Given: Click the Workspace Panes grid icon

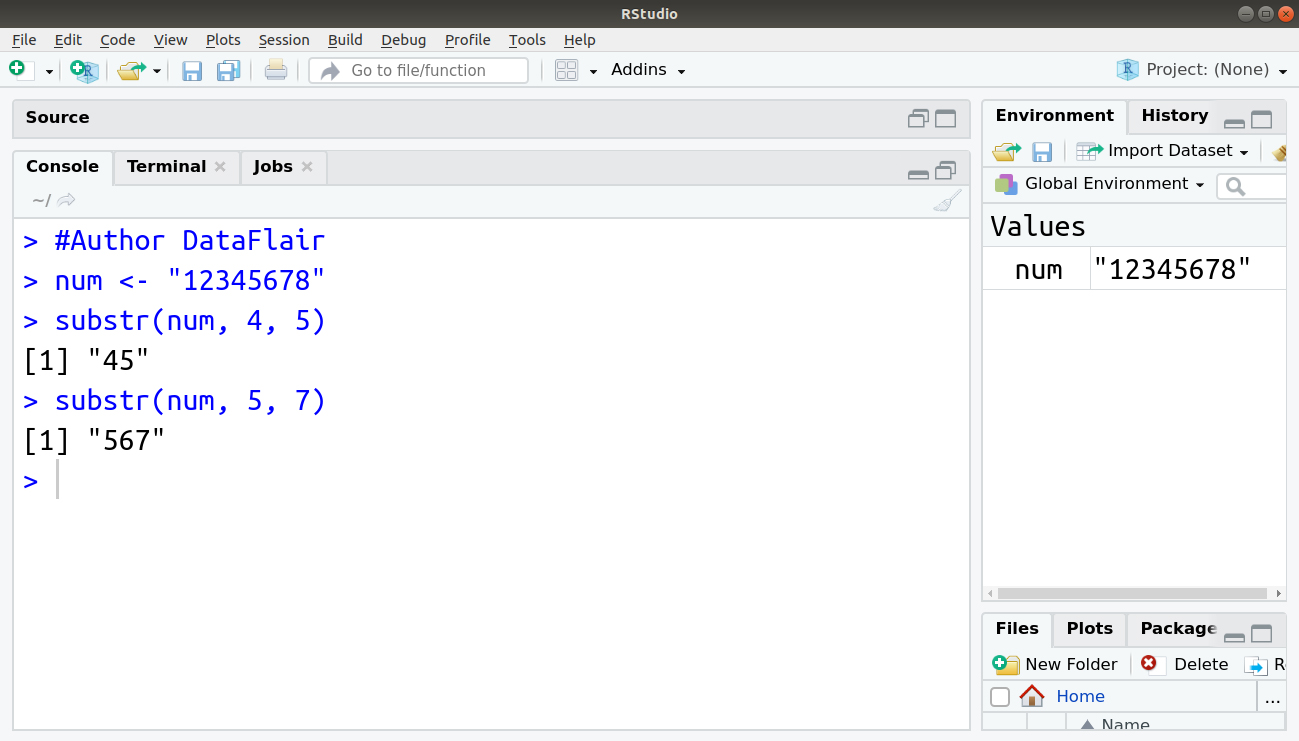Looking at the screenshot, I should [x=567, y=70].
